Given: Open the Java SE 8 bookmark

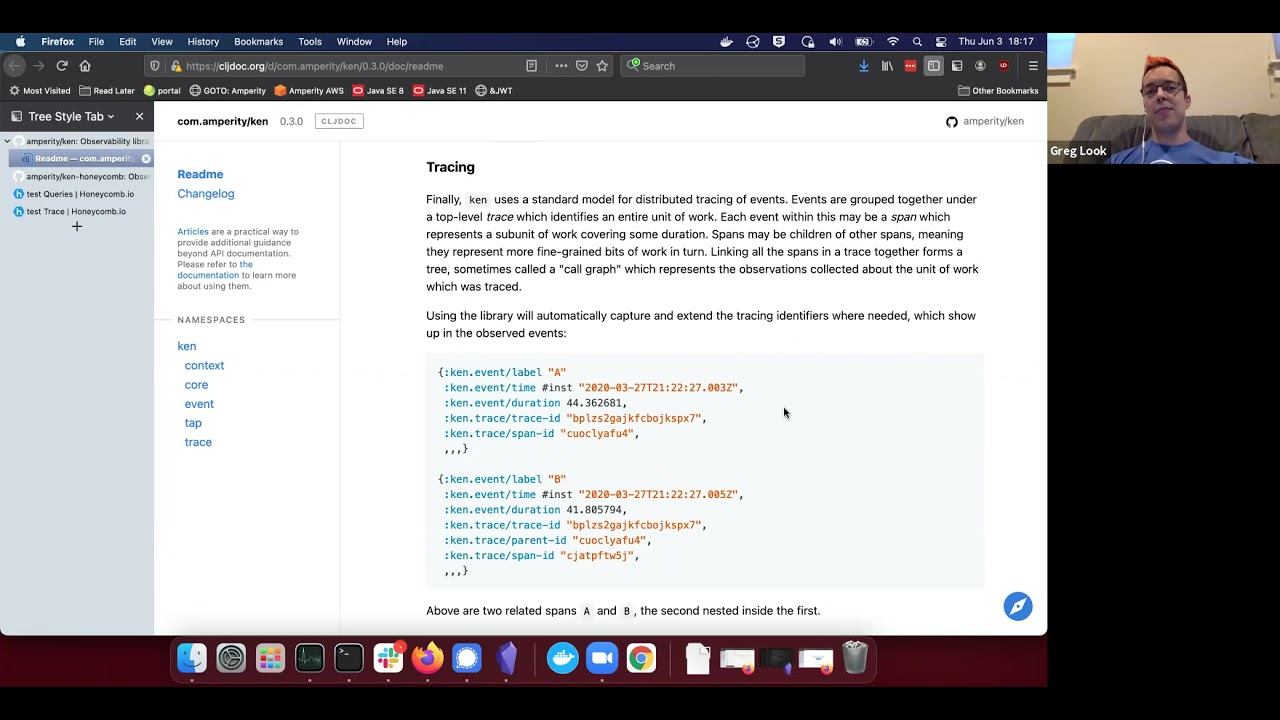Looking at the screenshot, I should pyautogui.click(x=378, y=91).
